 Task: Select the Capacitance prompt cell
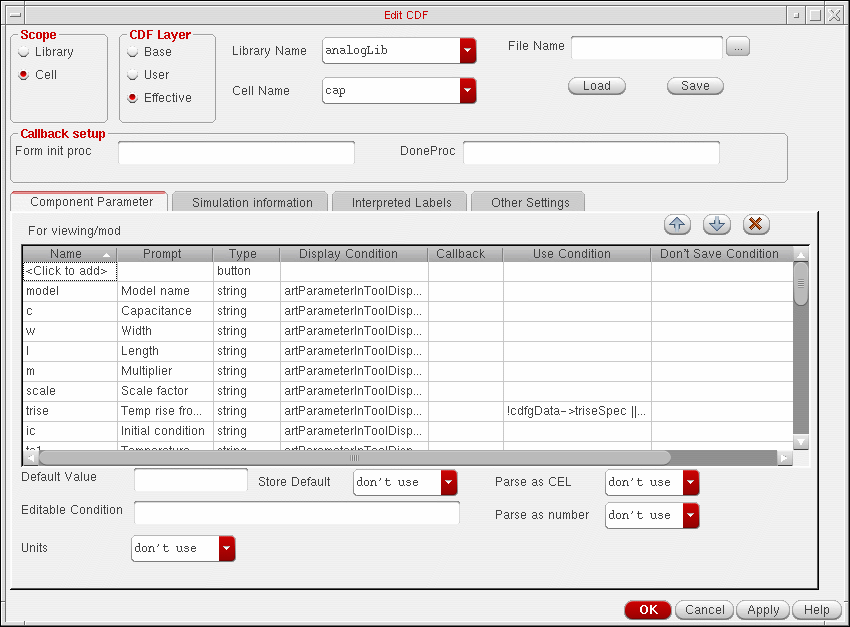point(165,312)
